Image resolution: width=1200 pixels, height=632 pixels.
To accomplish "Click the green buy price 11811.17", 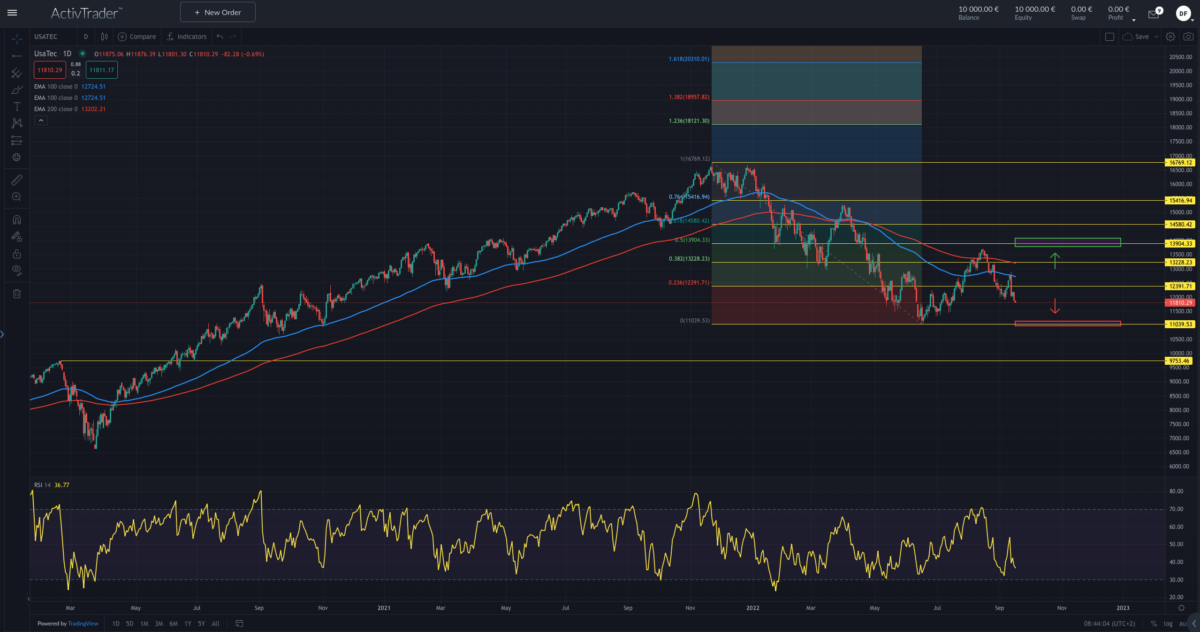I will pos(101,70).
